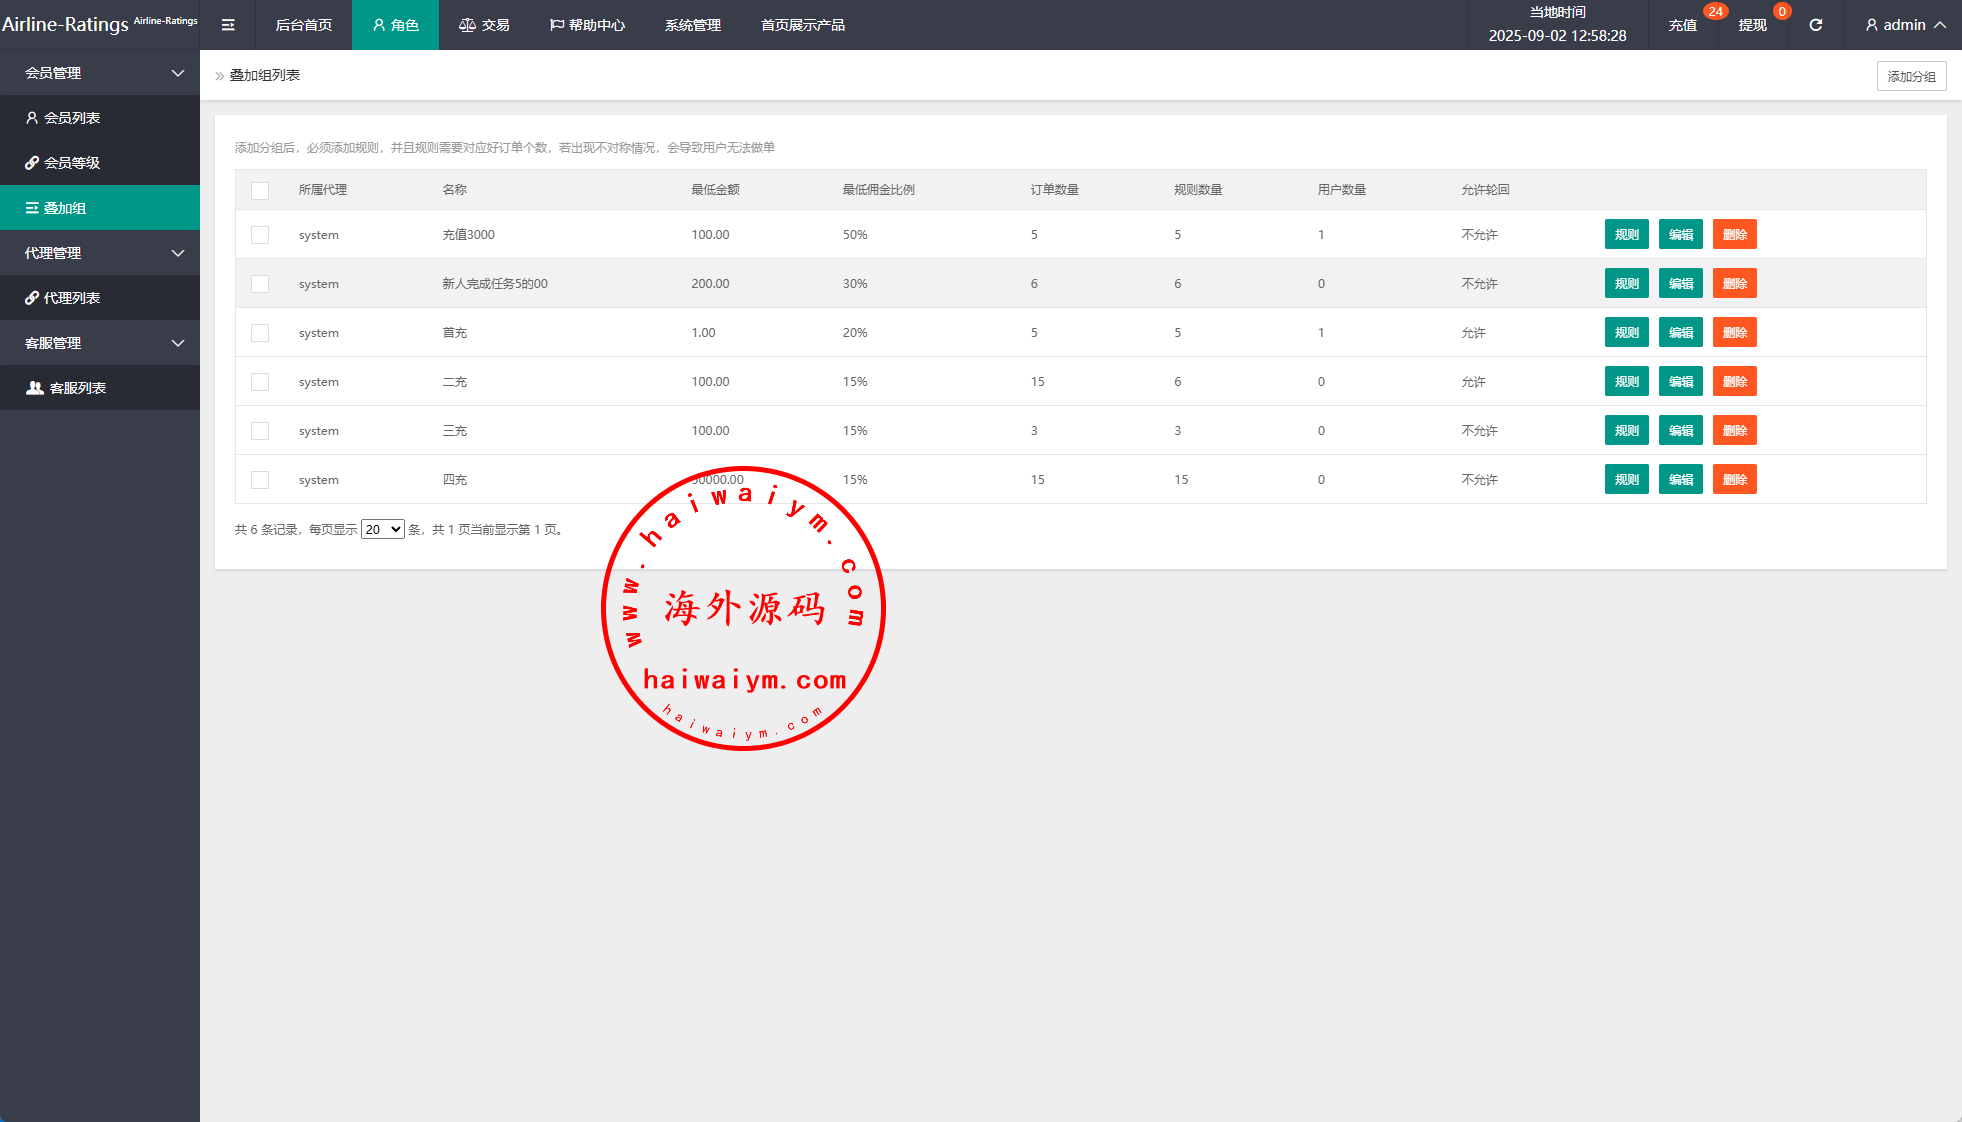The image size is (1962, 1122).
Task: Open the per-page records dropdown
Action: [x=382, y=529]
